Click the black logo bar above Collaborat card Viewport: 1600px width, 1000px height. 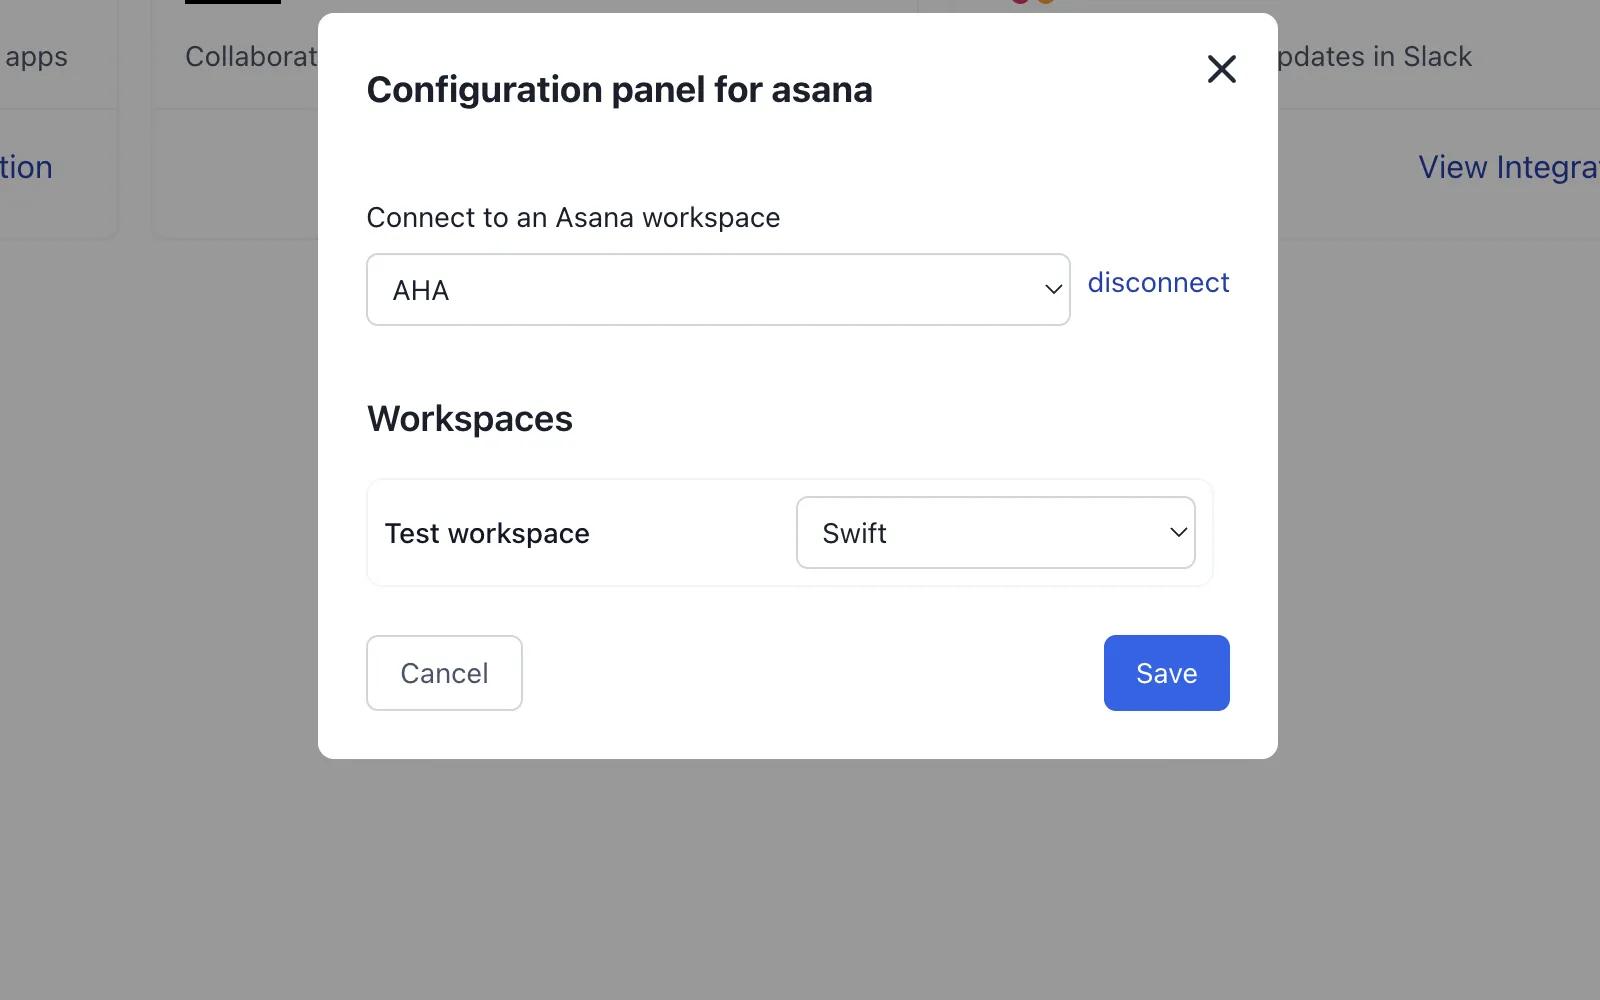[233, 2]
